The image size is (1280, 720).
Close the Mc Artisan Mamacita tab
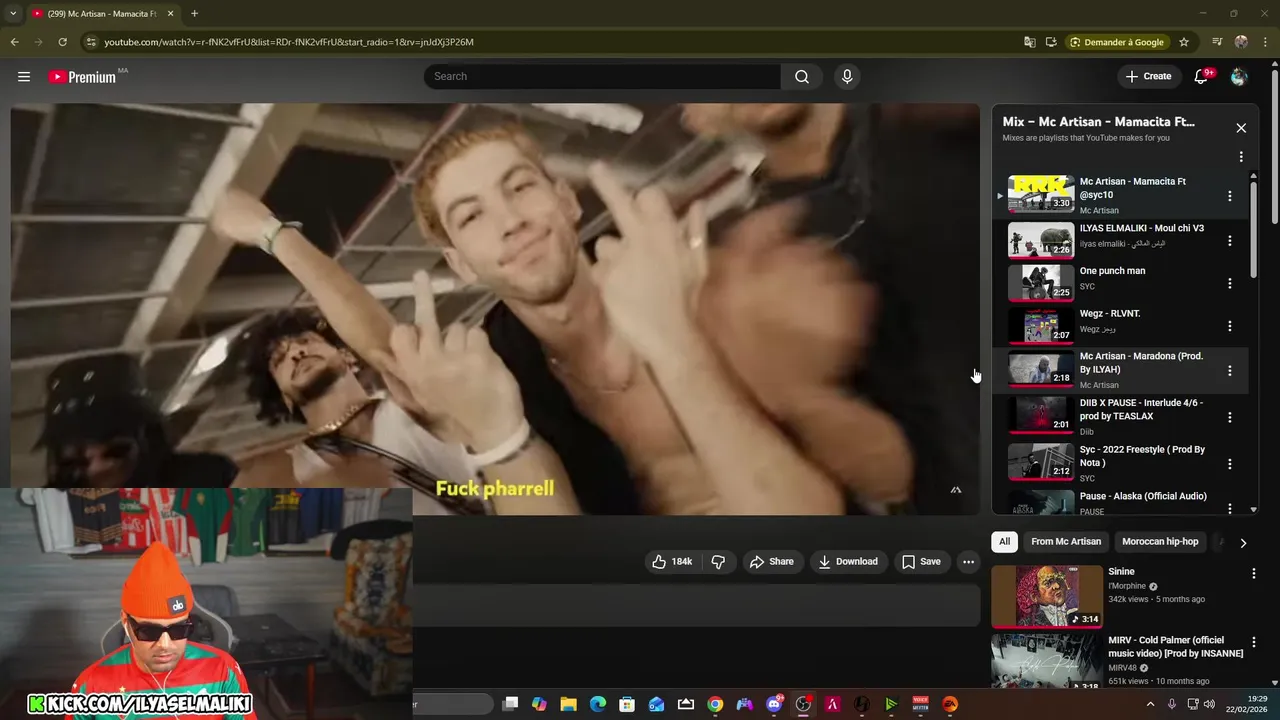click(x=170, y=14)
